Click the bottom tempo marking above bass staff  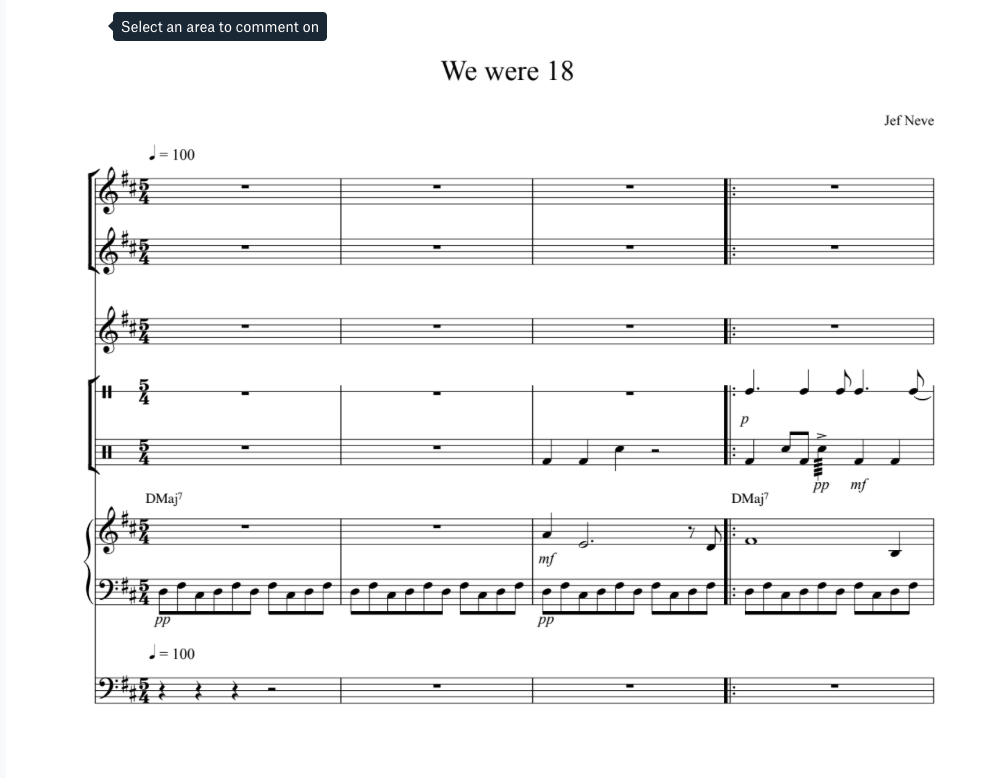[x=172, y=653]
